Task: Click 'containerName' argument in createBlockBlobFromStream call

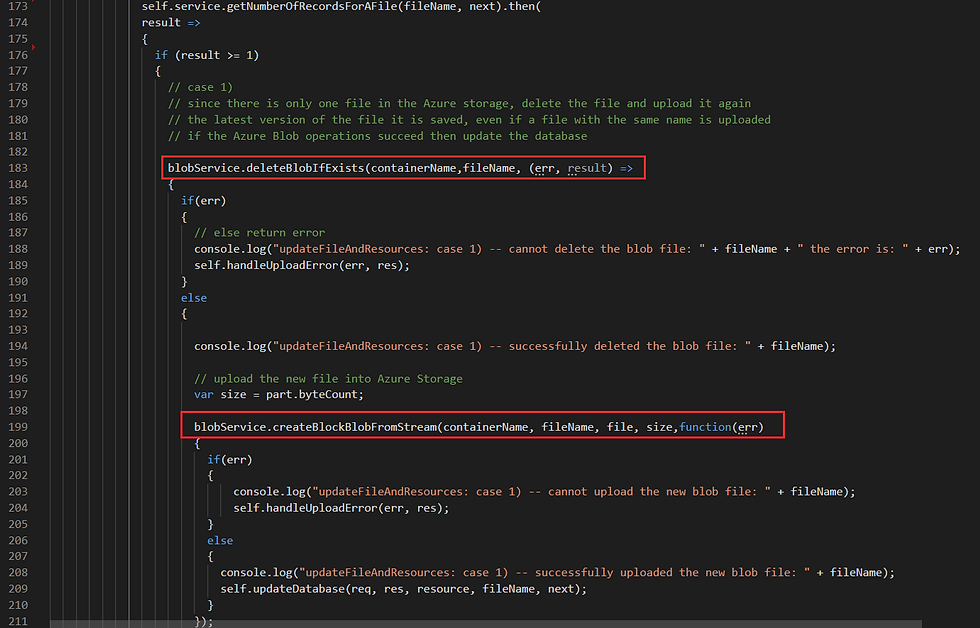Action: click(x=486, y=427)
